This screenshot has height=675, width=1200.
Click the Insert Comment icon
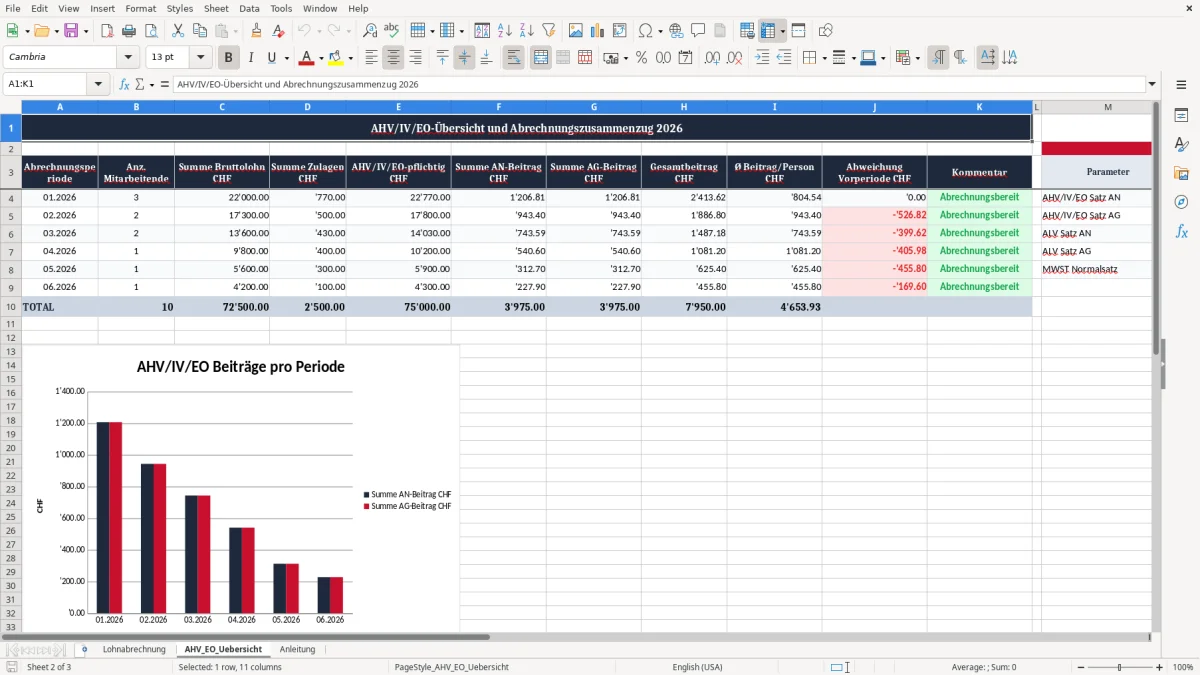coord(698,31)
